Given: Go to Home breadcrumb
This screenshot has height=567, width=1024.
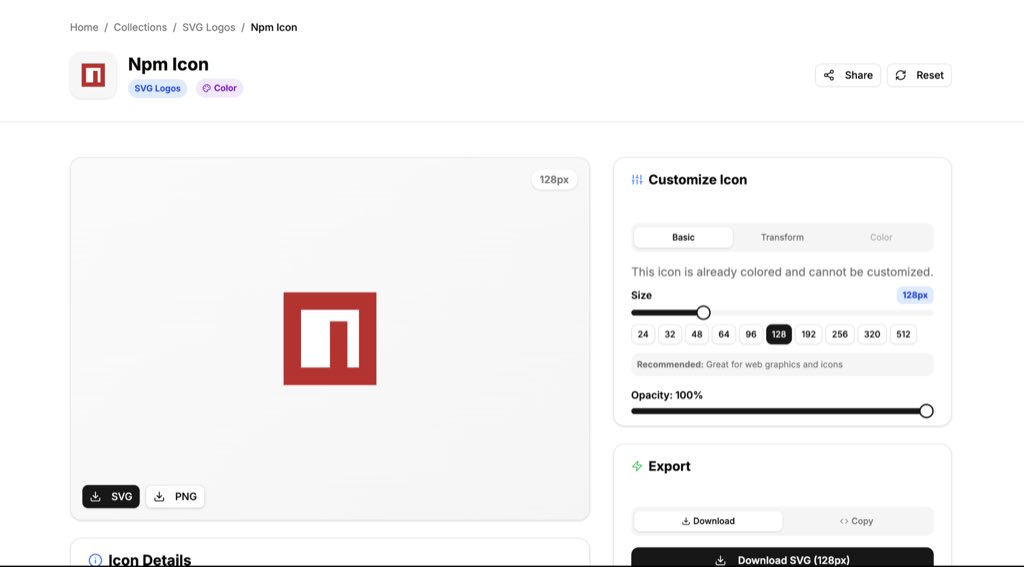Looking at the screenshot, I should pyautogui.click(x=84, y=27).
